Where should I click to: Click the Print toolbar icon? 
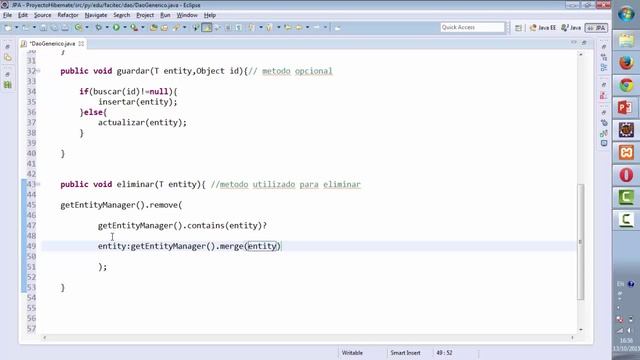pyautogui.click(x=65, y=28)
